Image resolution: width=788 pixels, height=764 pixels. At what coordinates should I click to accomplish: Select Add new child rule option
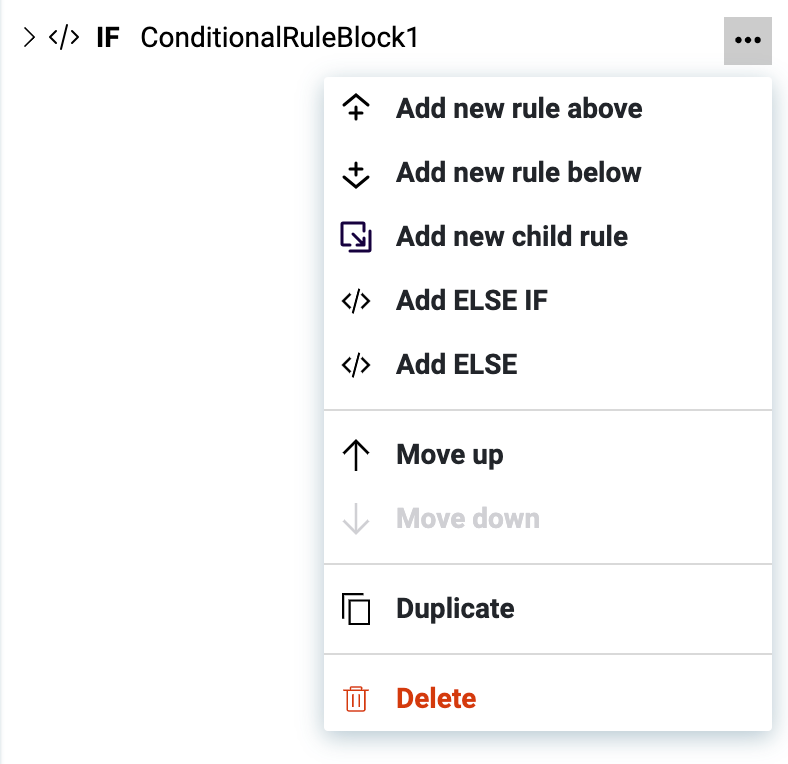(512, 237)
